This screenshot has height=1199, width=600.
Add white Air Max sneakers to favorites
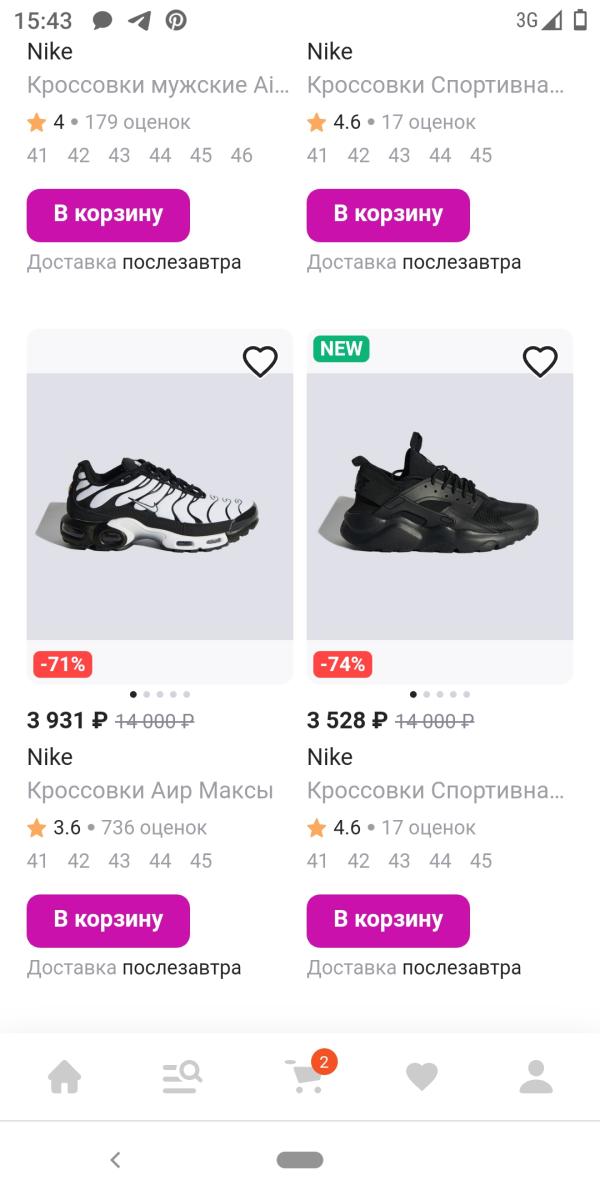point(260,361)
